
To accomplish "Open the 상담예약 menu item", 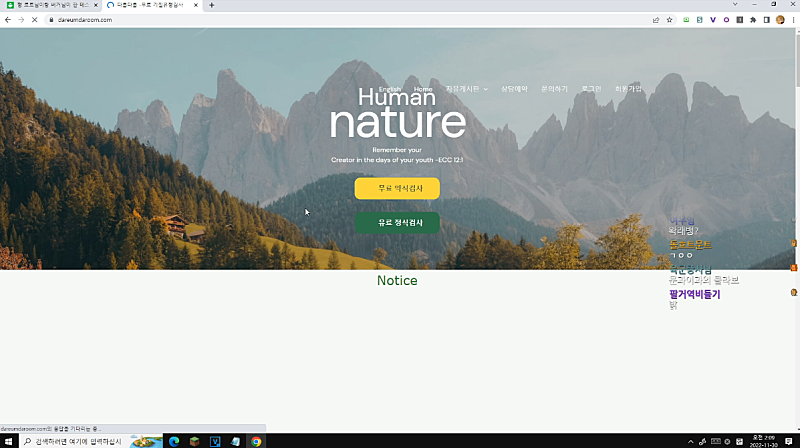I will point(514,89).
